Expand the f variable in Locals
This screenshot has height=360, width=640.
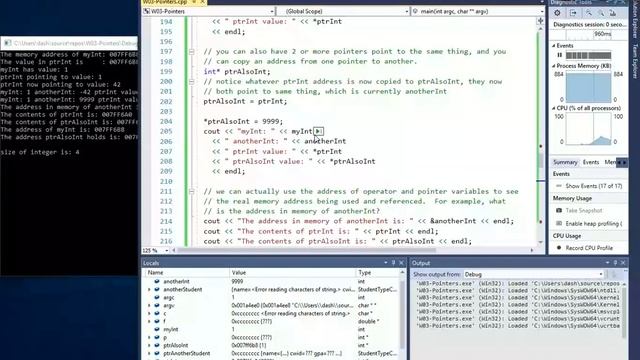149,321
